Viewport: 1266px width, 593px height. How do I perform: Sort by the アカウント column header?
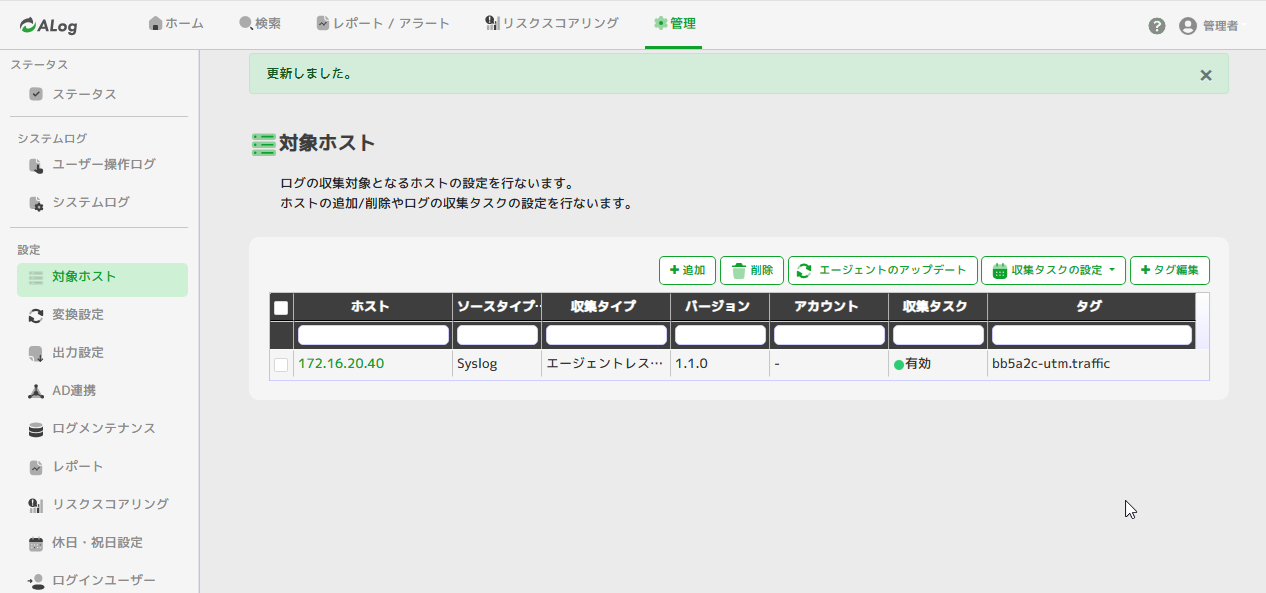[829, 307]
